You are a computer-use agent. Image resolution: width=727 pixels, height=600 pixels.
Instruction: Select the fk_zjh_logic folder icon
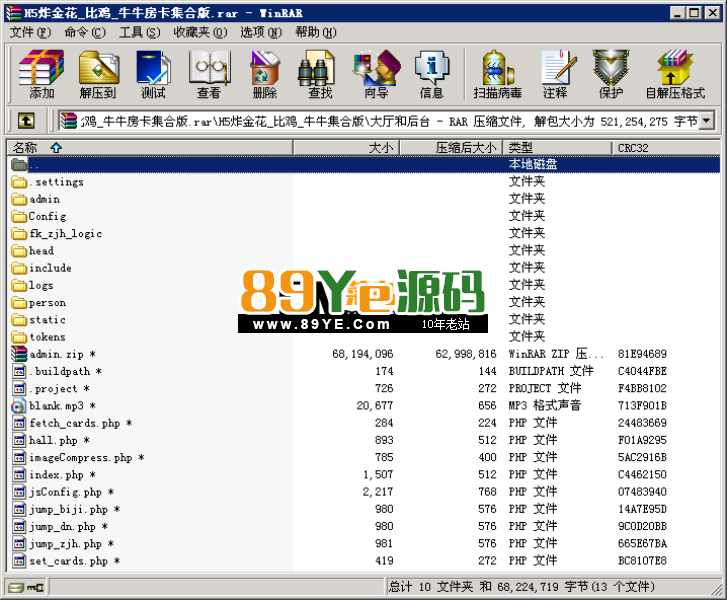(19, 233)
